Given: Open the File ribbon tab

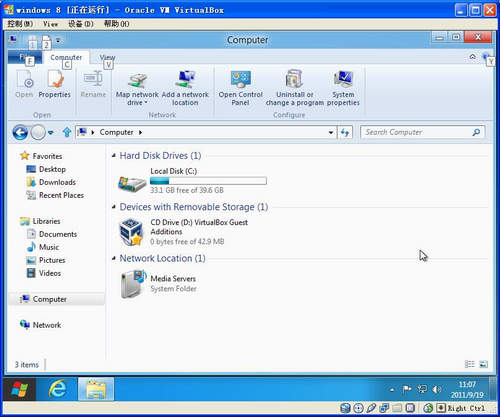Looking at the screenshot, I should [25, 57].
